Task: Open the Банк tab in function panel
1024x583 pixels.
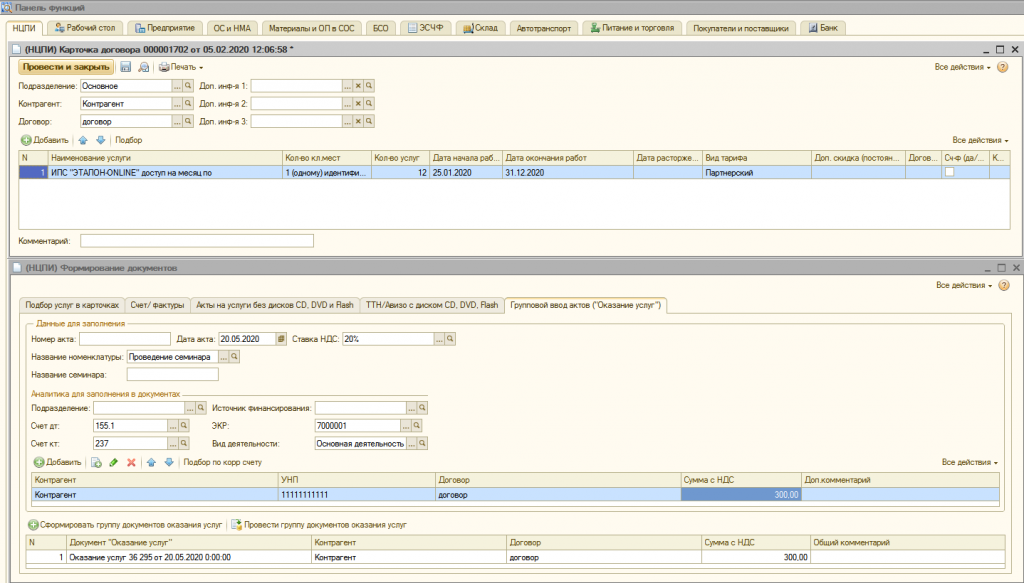Action: point(822,28)
